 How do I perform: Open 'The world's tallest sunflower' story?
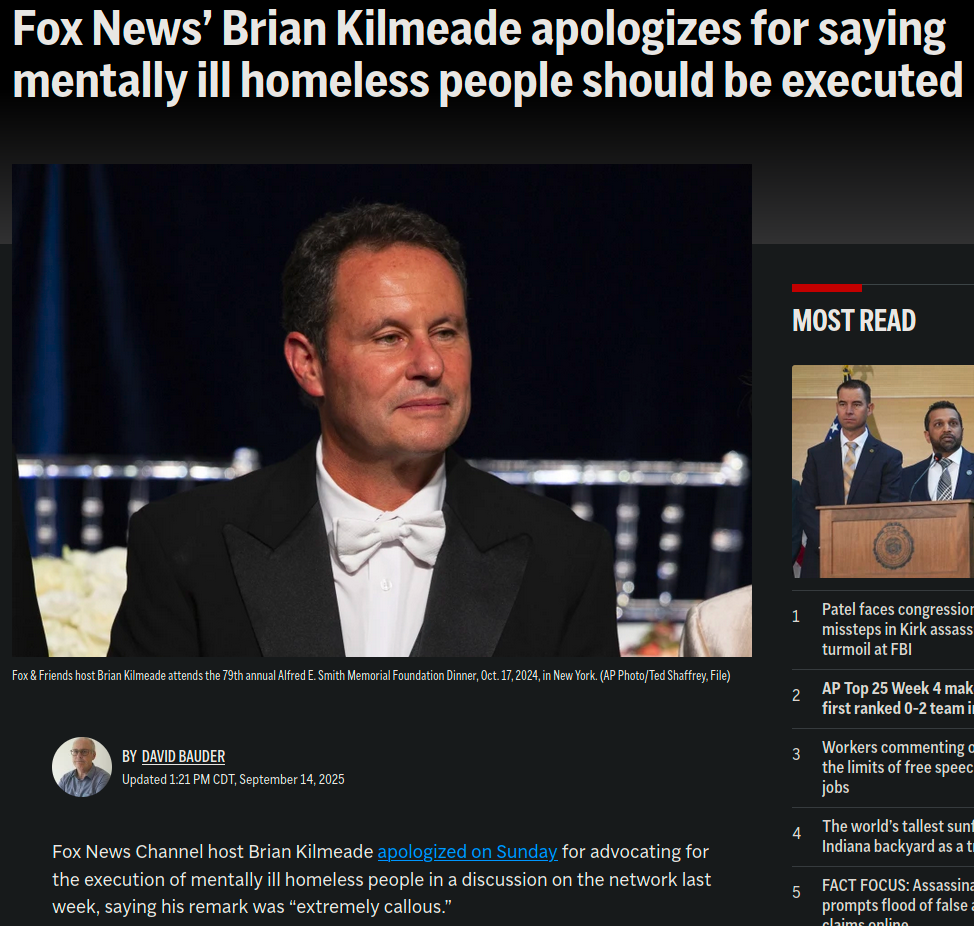click(898, 836)
